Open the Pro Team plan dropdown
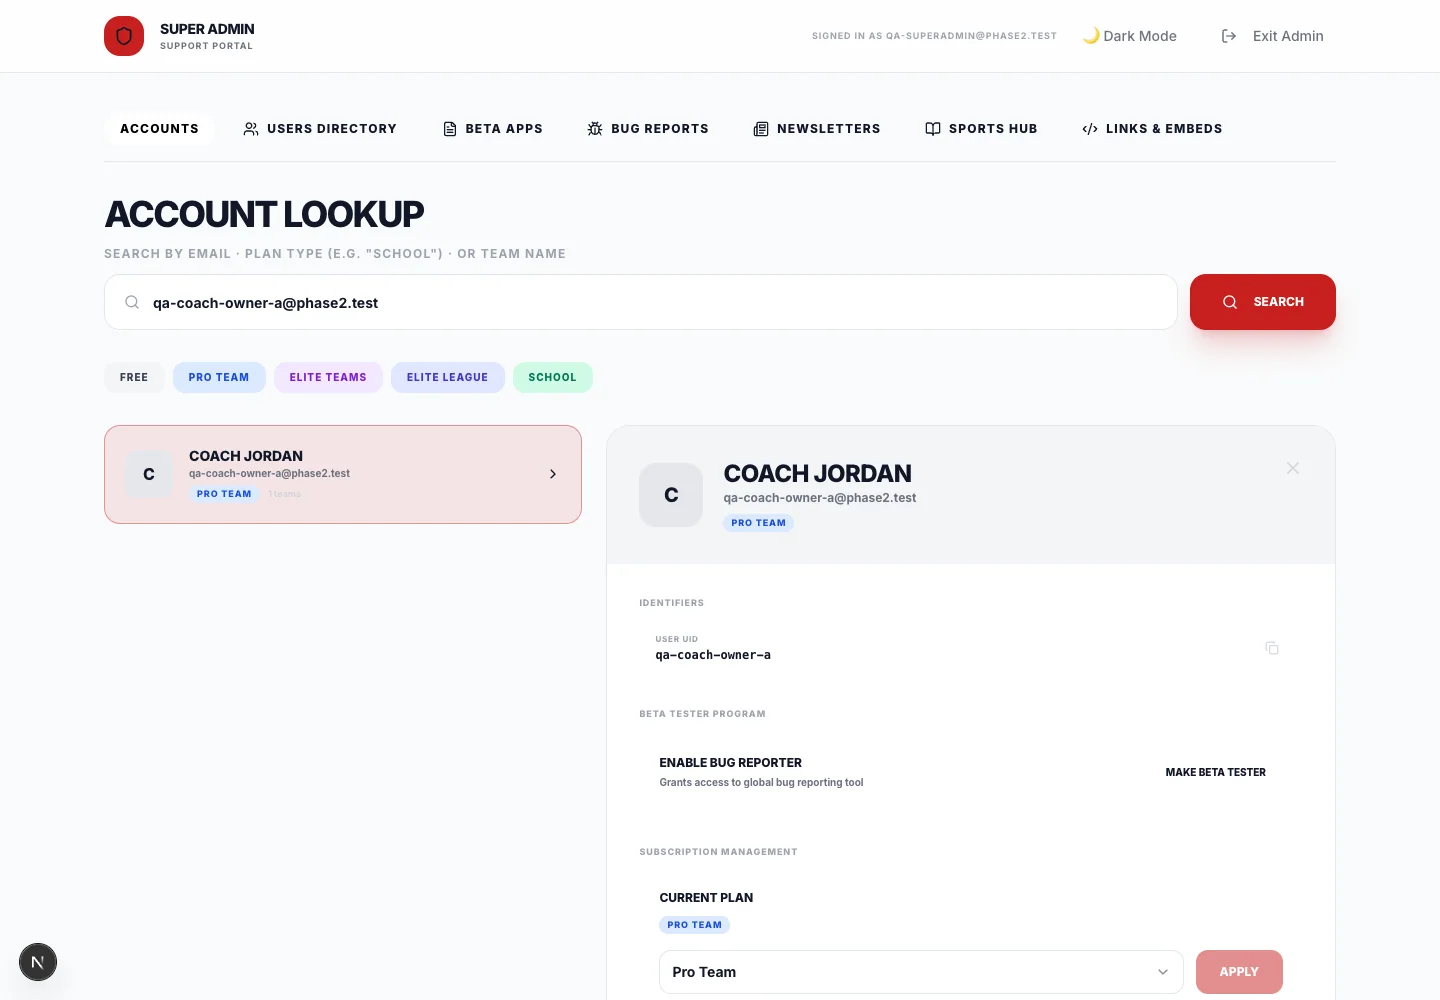The image size is (1440, 1000). point(921,972)
